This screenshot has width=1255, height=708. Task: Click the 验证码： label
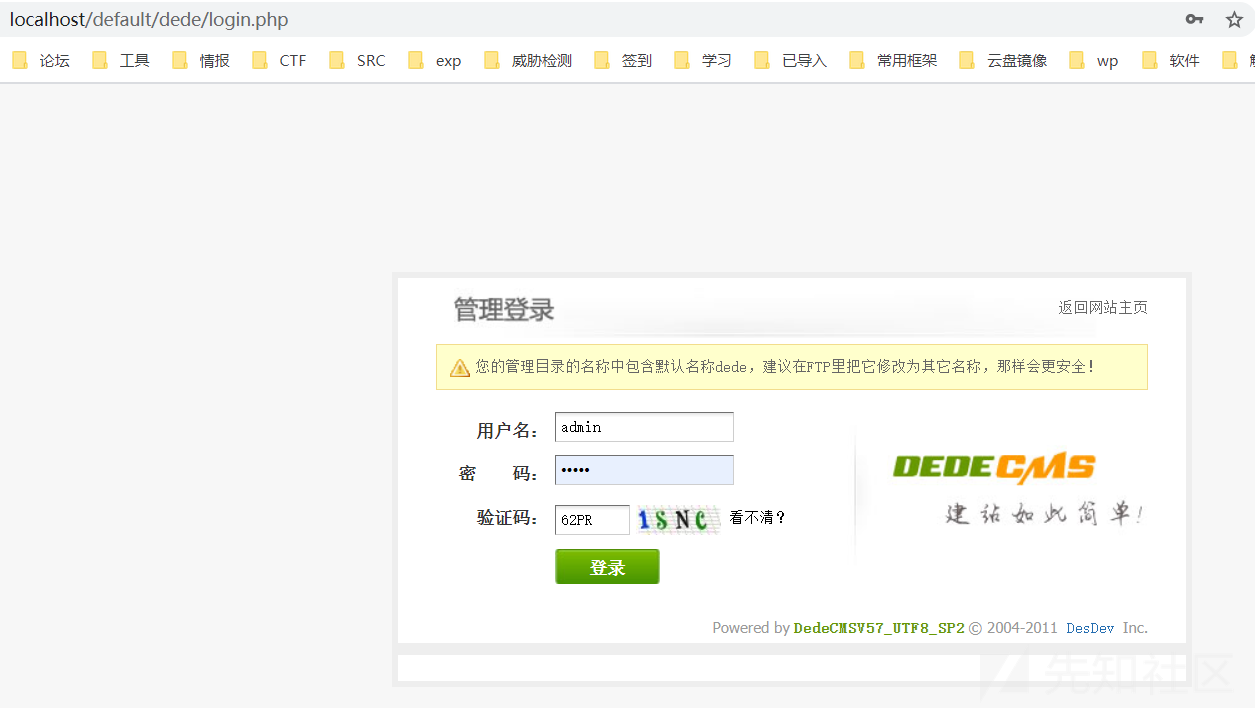tap(508, 518)
